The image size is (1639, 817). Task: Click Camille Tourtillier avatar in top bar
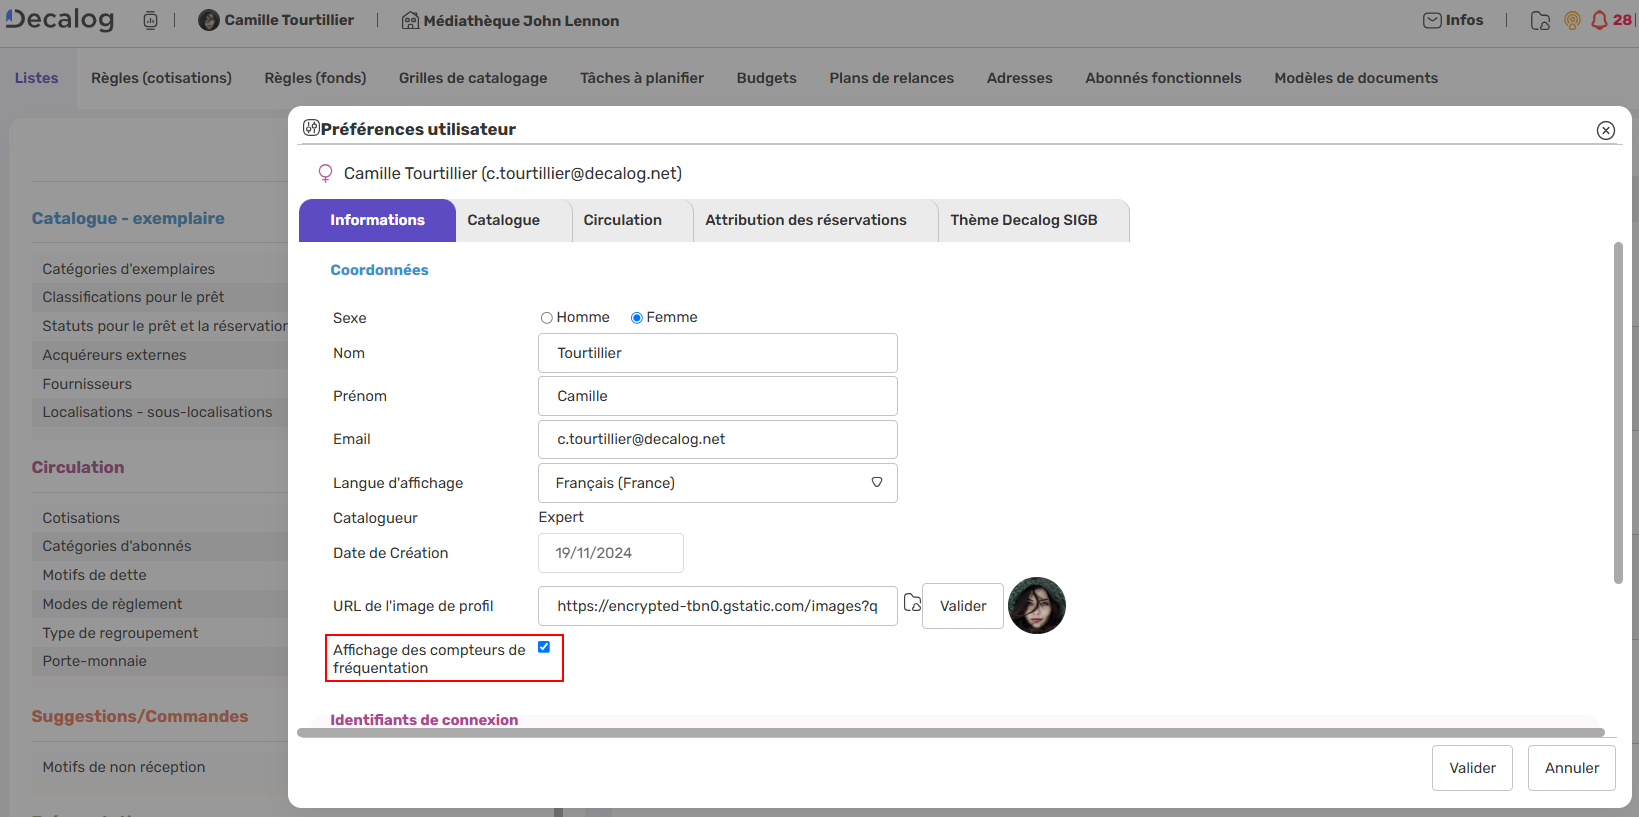click(x=209, y=20)
